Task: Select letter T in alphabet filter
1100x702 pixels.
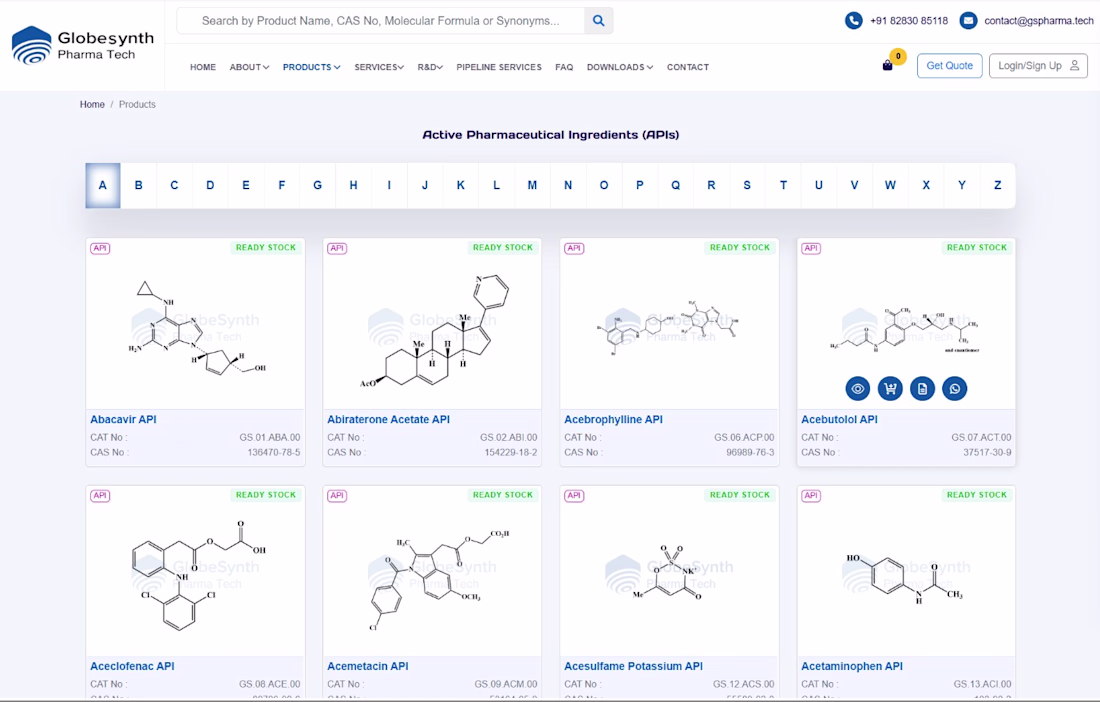Action: click(x=783, y=186)
